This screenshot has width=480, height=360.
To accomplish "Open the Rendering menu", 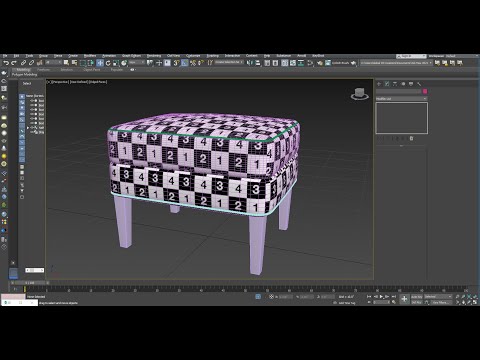I will (154, 56).
